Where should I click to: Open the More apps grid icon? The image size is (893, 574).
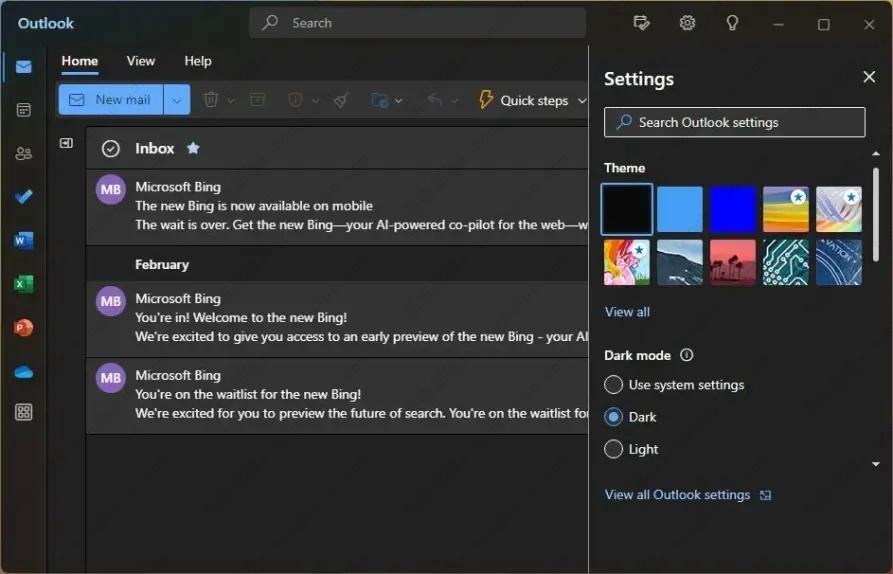[x=23, y=412]
